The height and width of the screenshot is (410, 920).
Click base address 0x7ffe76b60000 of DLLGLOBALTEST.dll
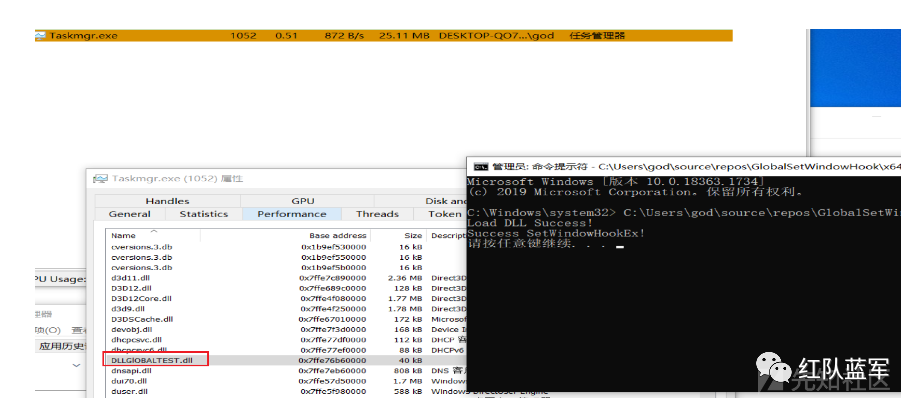click(x=332, y=360)
